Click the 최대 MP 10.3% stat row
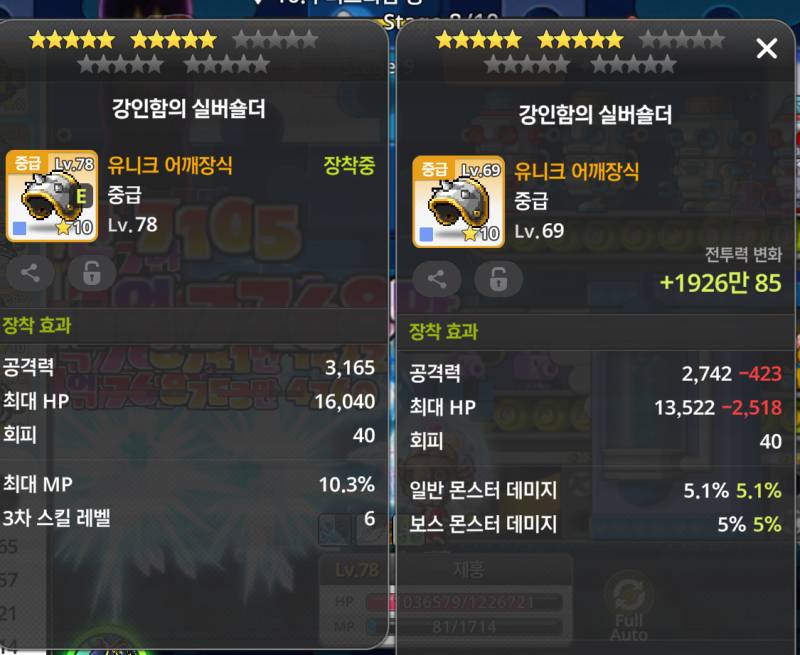Viewport: 800px width, 655px height. pyautogui.click(x=189, y=485)
